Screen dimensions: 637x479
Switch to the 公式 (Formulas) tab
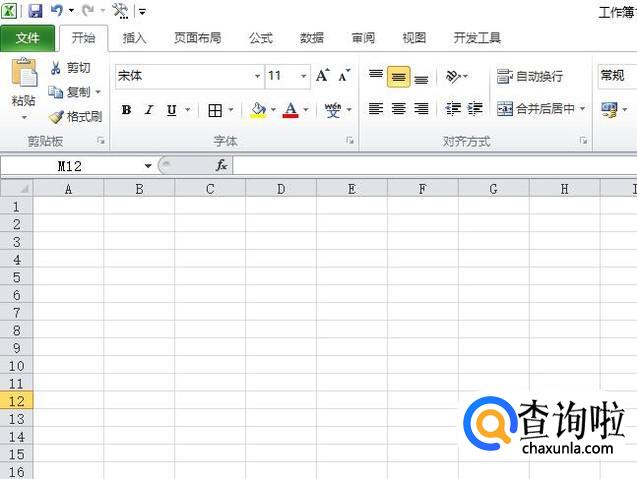(261, 38)
